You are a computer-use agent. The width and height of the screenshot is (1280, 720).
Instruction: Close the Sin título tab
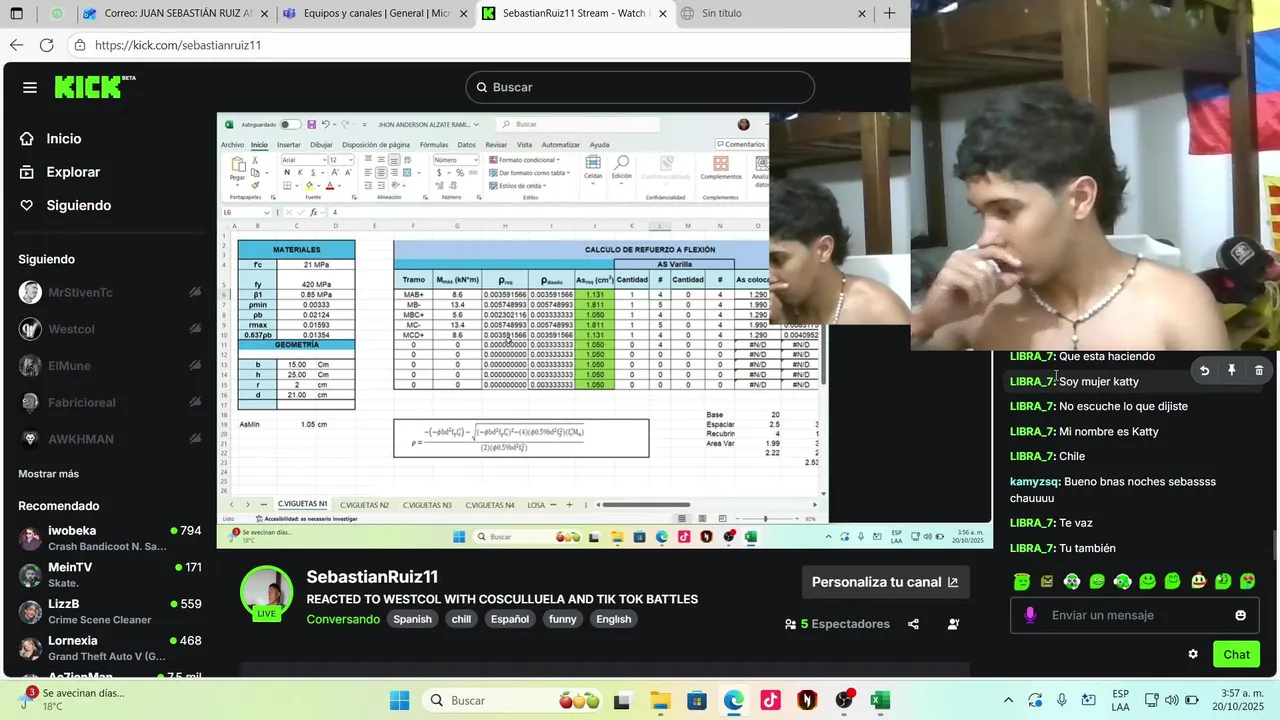pos(862,14)
